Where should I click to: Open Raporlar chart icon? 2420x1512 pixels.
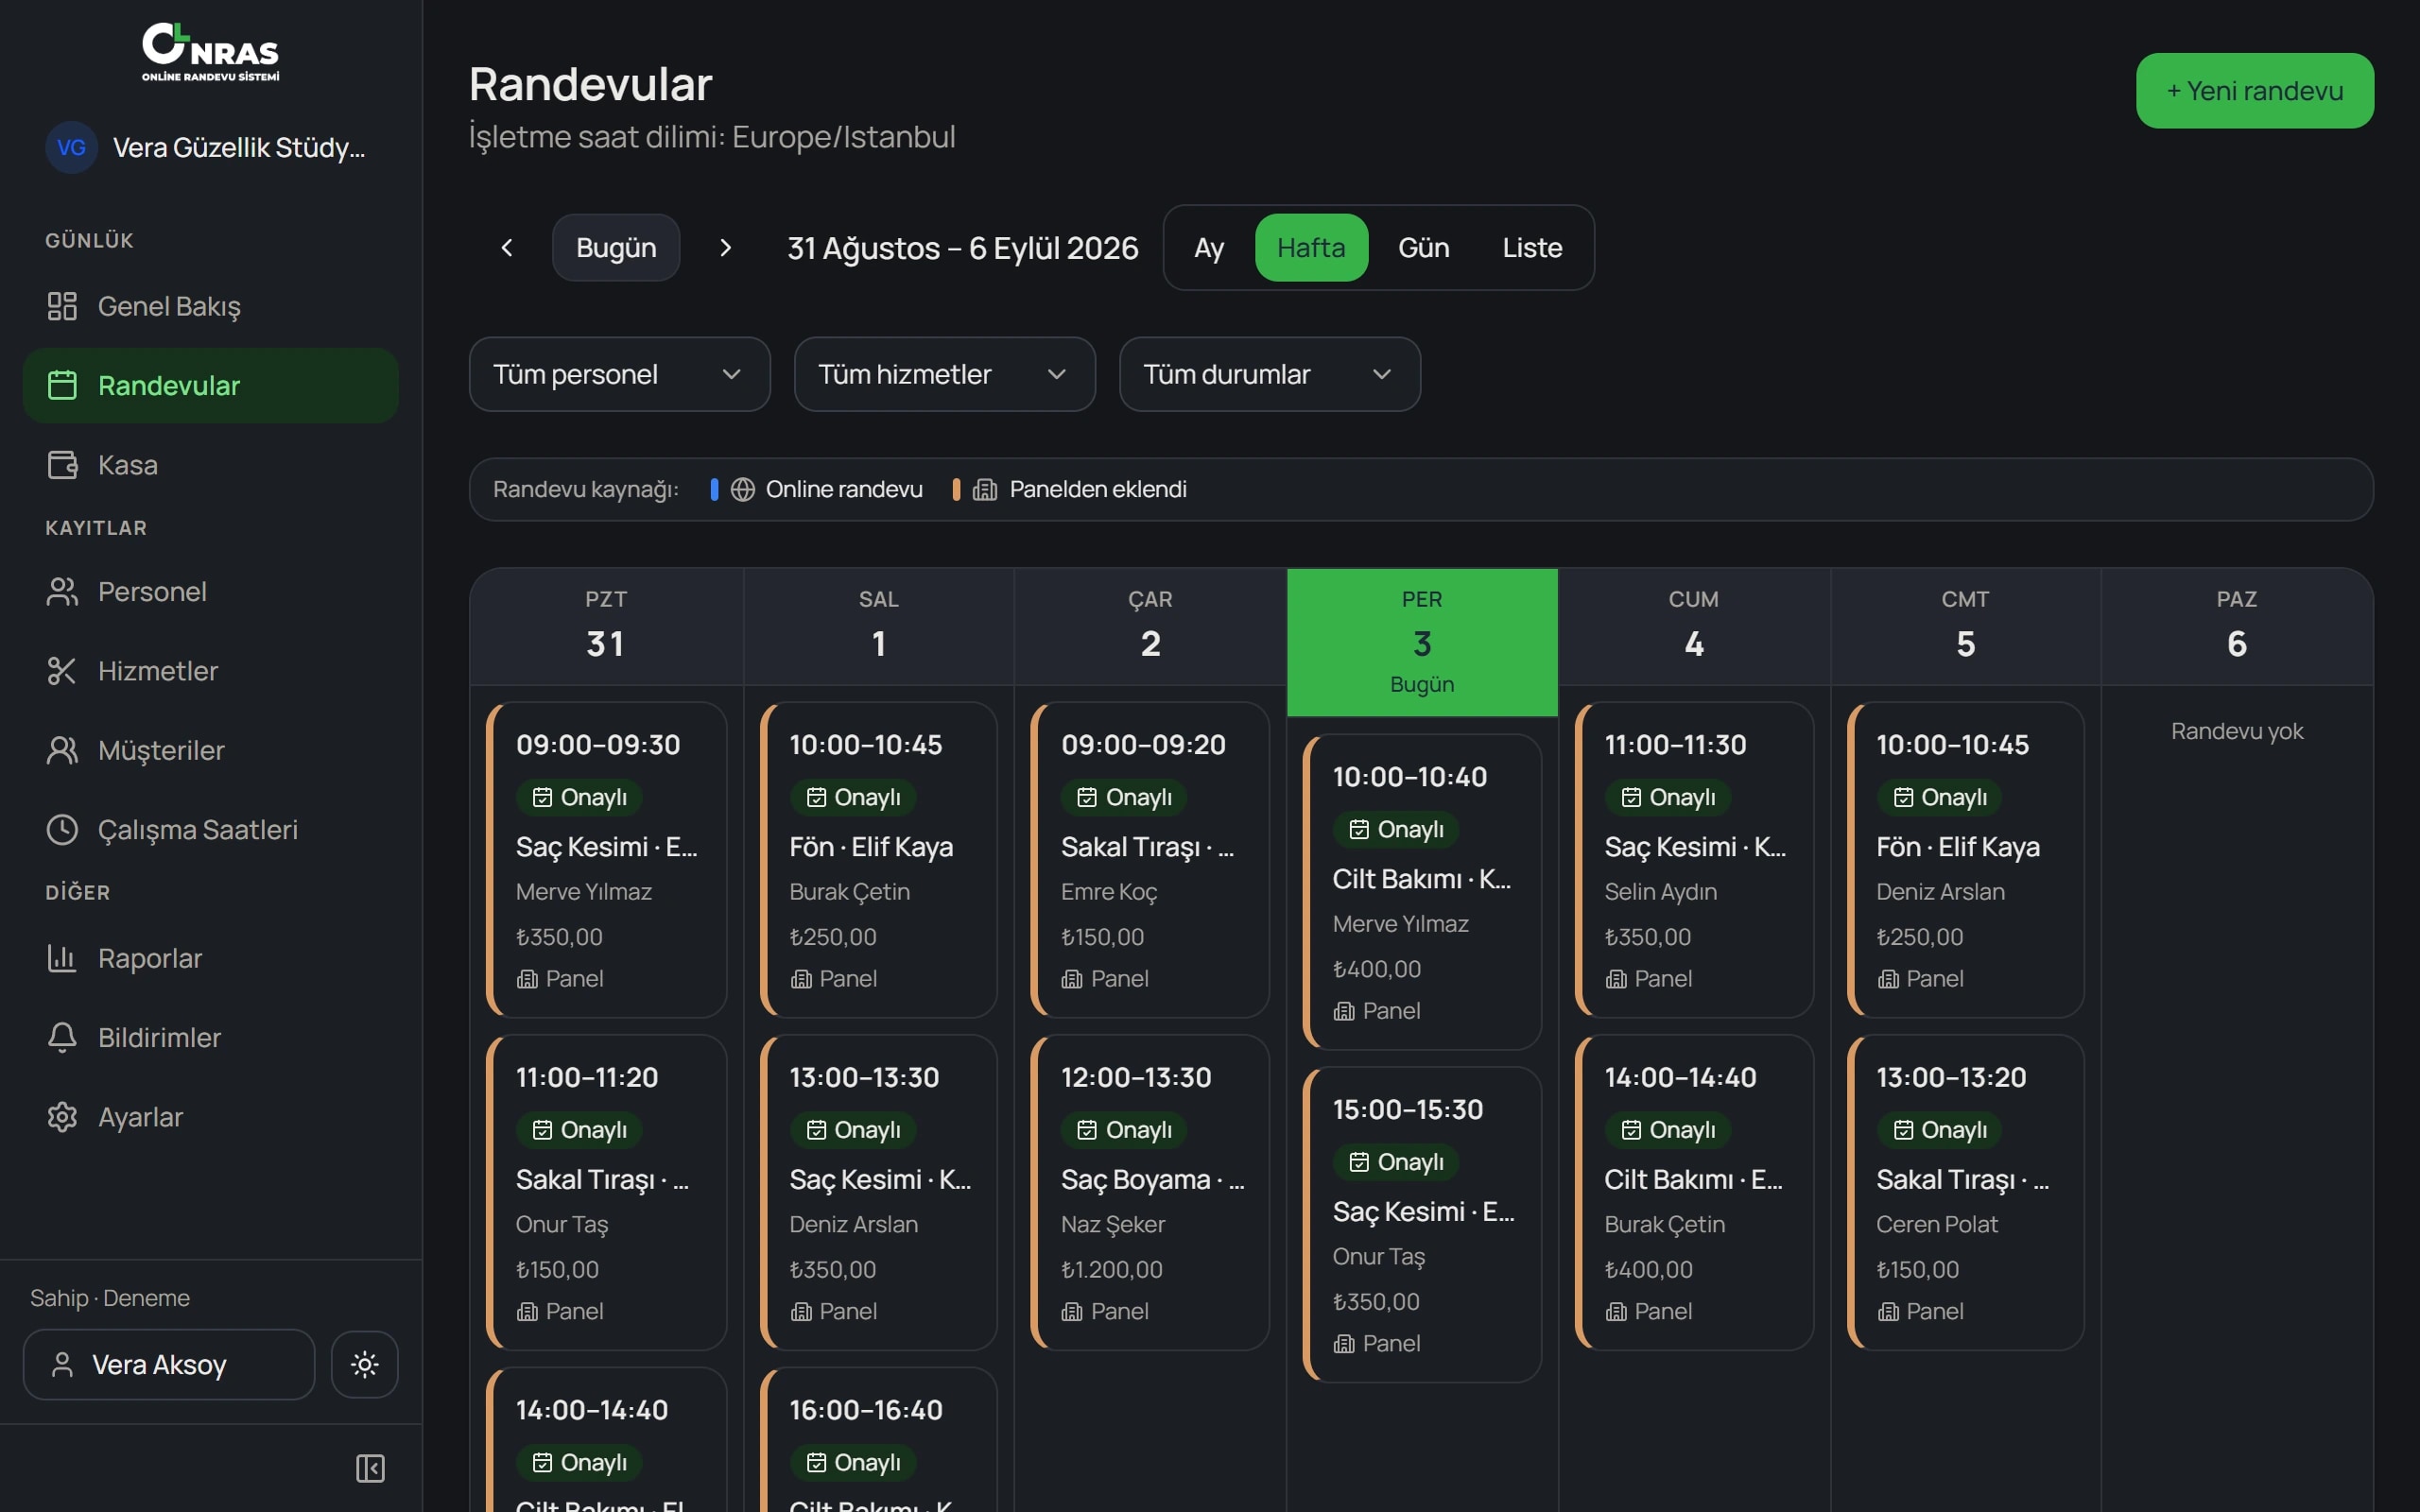(x=62, y=958)
